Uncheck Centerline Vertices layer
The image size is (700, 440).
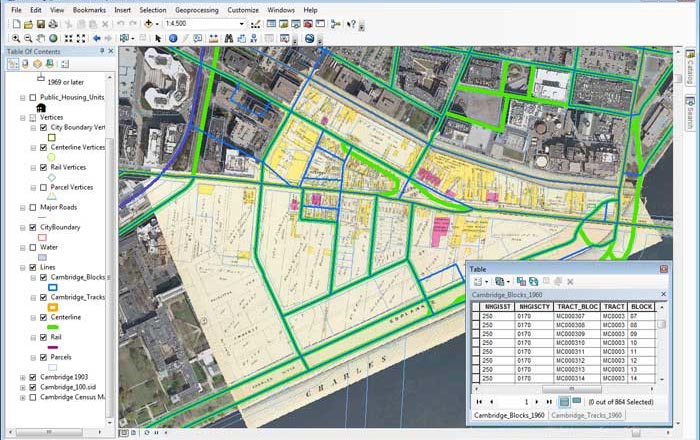coord(43,147)
